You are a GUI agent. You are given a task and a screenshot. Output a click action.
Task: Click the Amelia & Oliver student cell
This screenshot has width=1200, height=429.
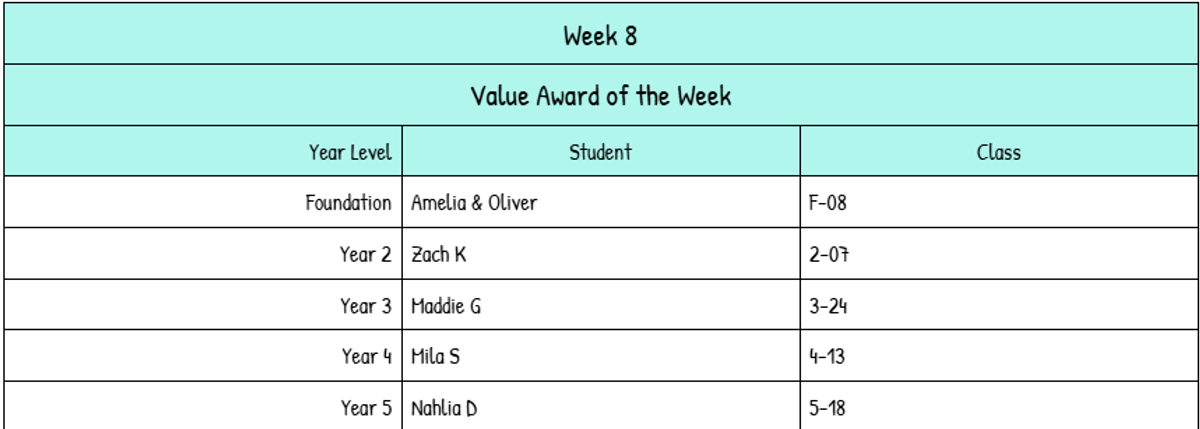[x=474, y=203]
